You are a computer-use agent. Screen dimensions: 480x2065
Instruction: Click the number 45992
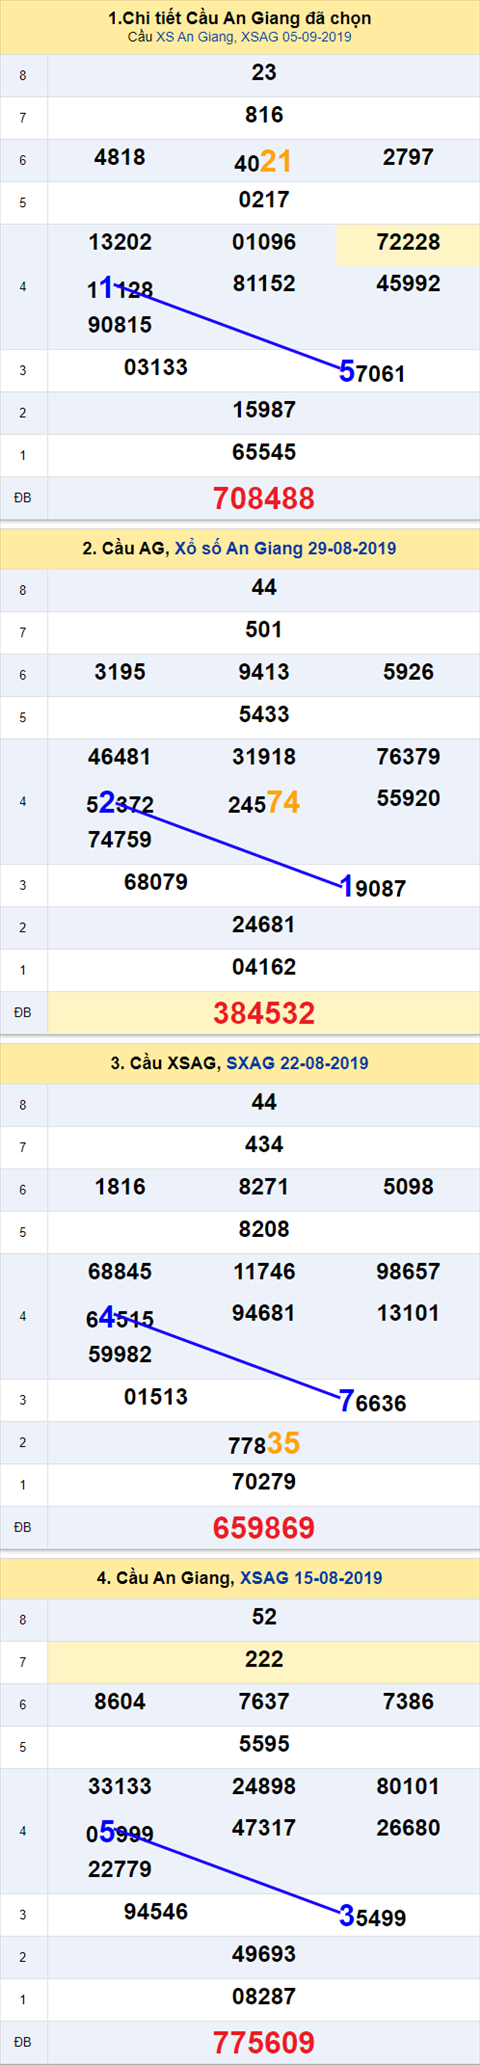408,283
